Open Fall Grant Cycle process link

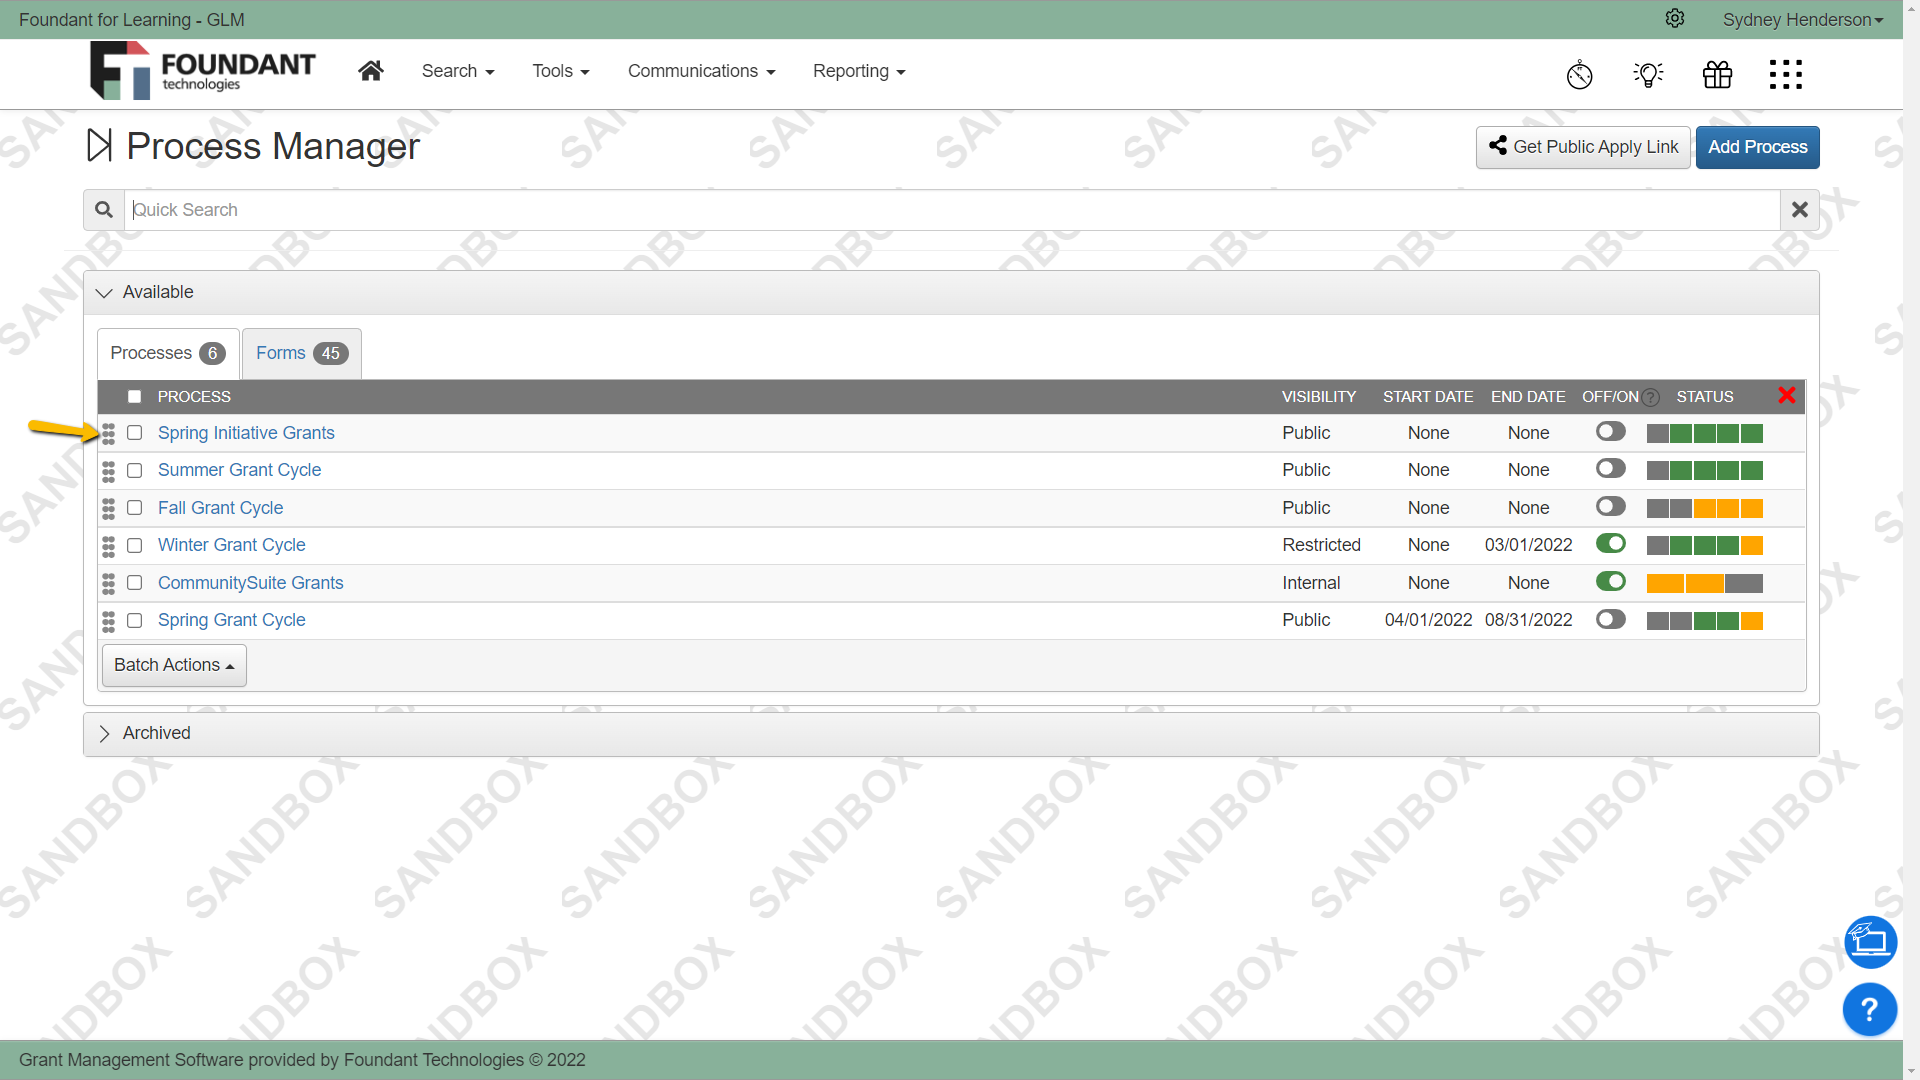tap(220, 508)
